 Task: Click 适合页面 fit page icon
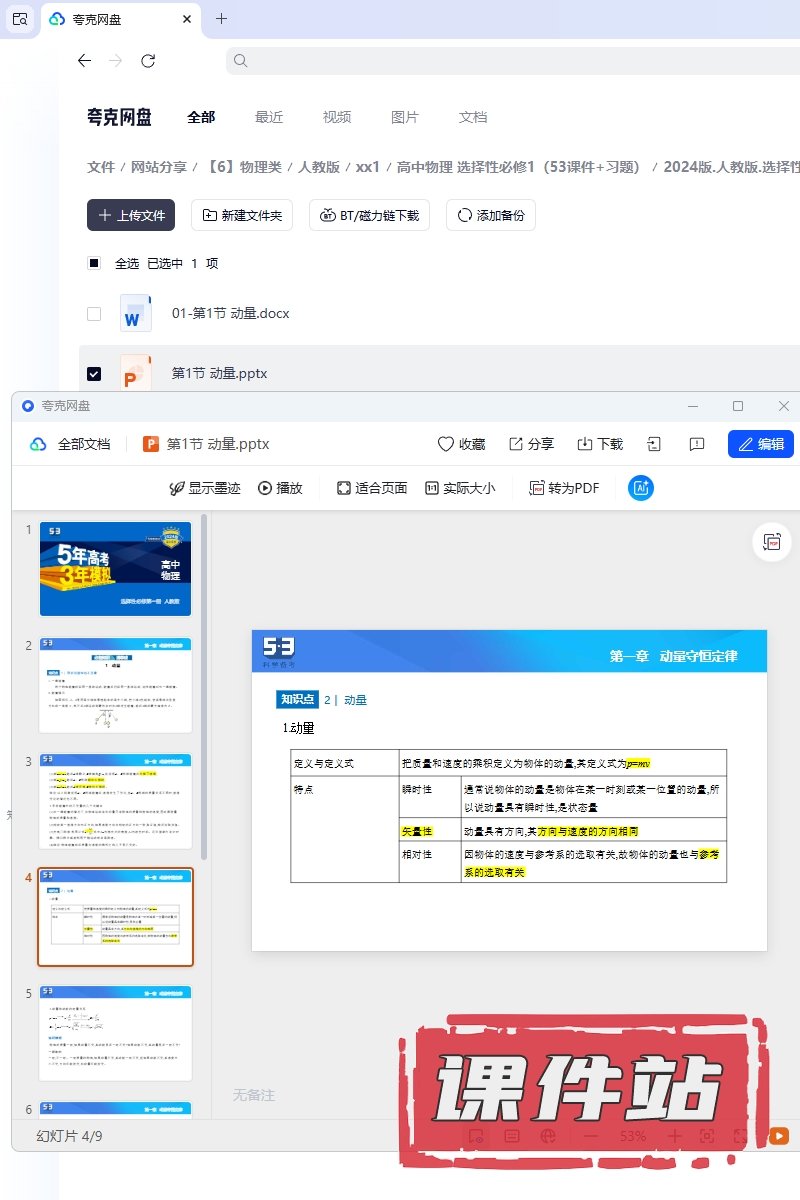[344, 488]
